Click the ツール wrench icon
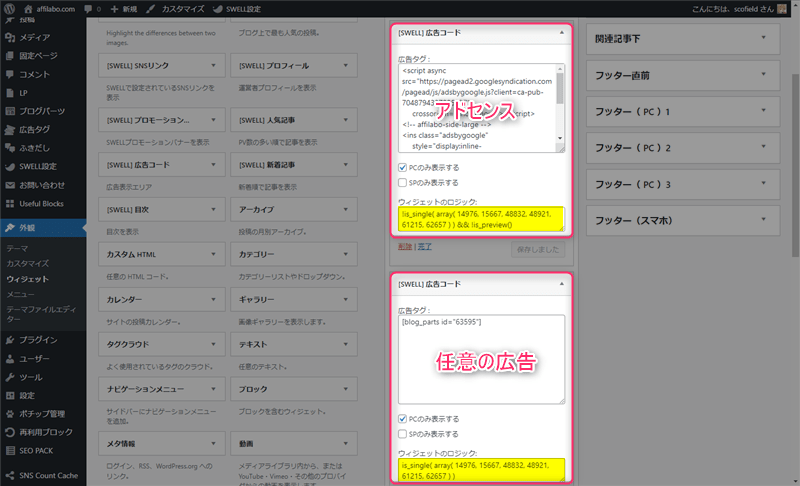Image resolution: width=800 pixels, height=486 pixels. 10,377
